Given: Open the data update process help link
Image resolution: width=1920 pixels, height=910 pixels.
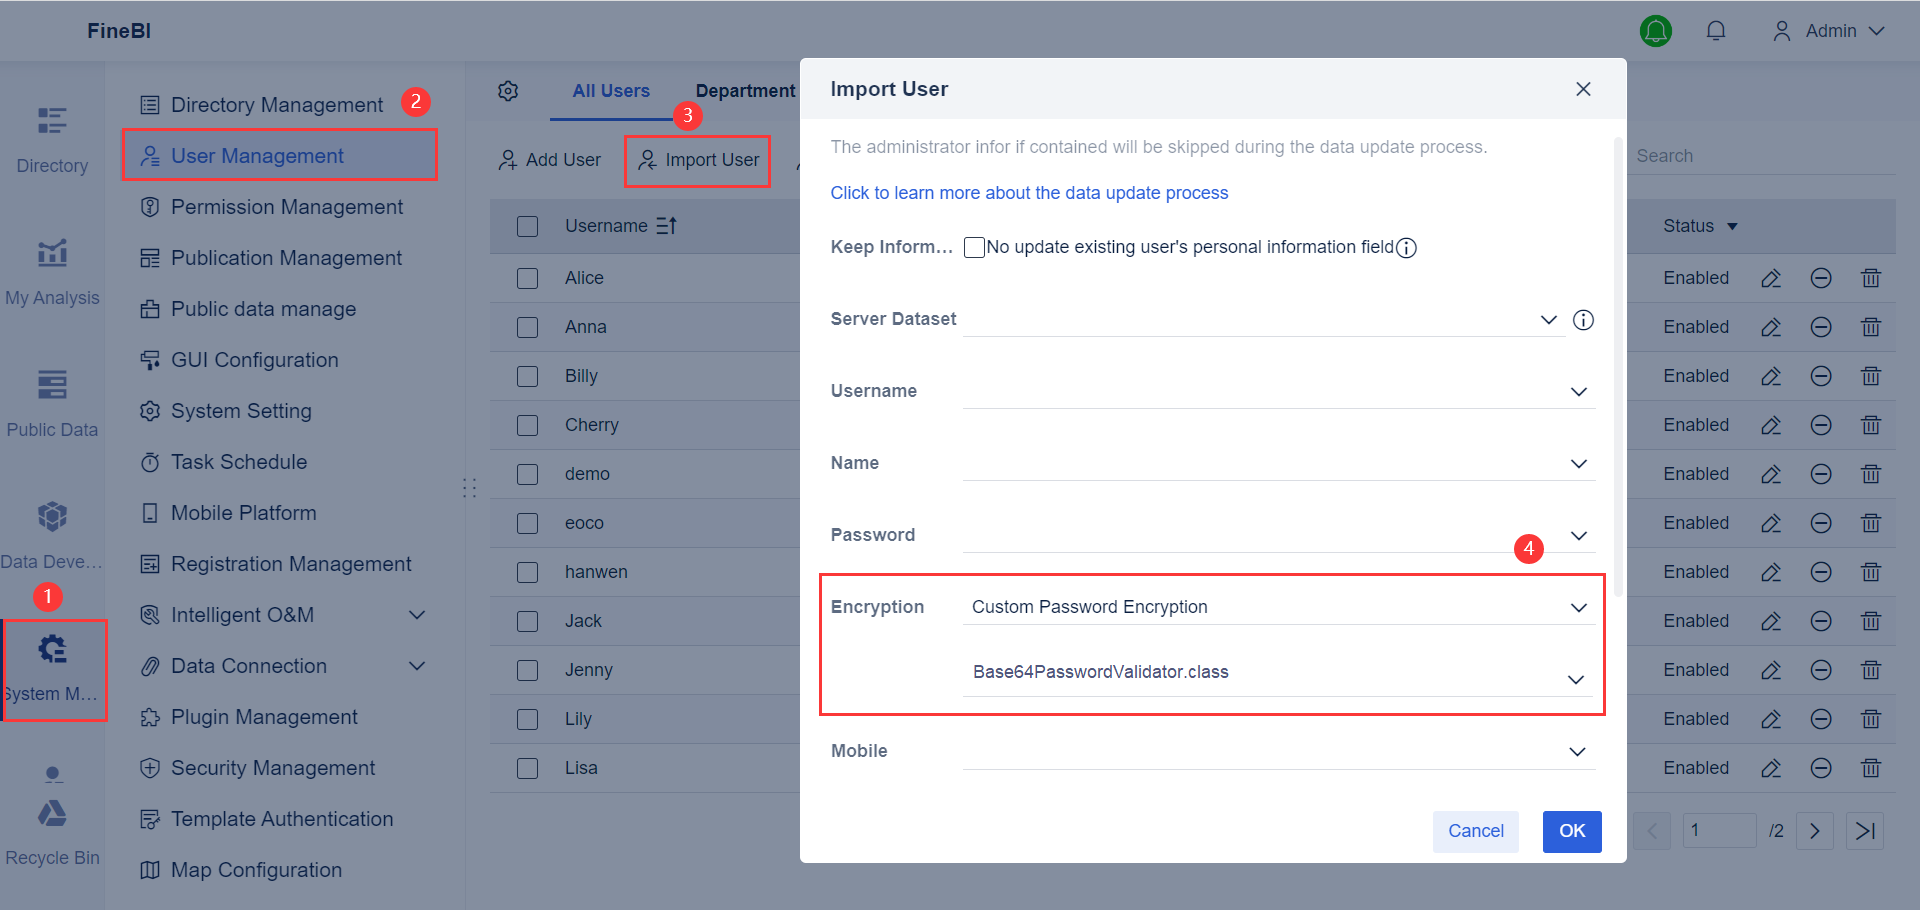Looking at the screenshot, I should (x=1029, y=193).
